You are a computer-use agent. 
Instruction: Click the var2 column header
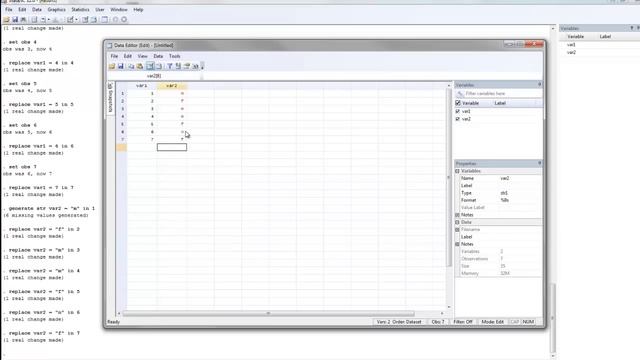pos(172,86)
